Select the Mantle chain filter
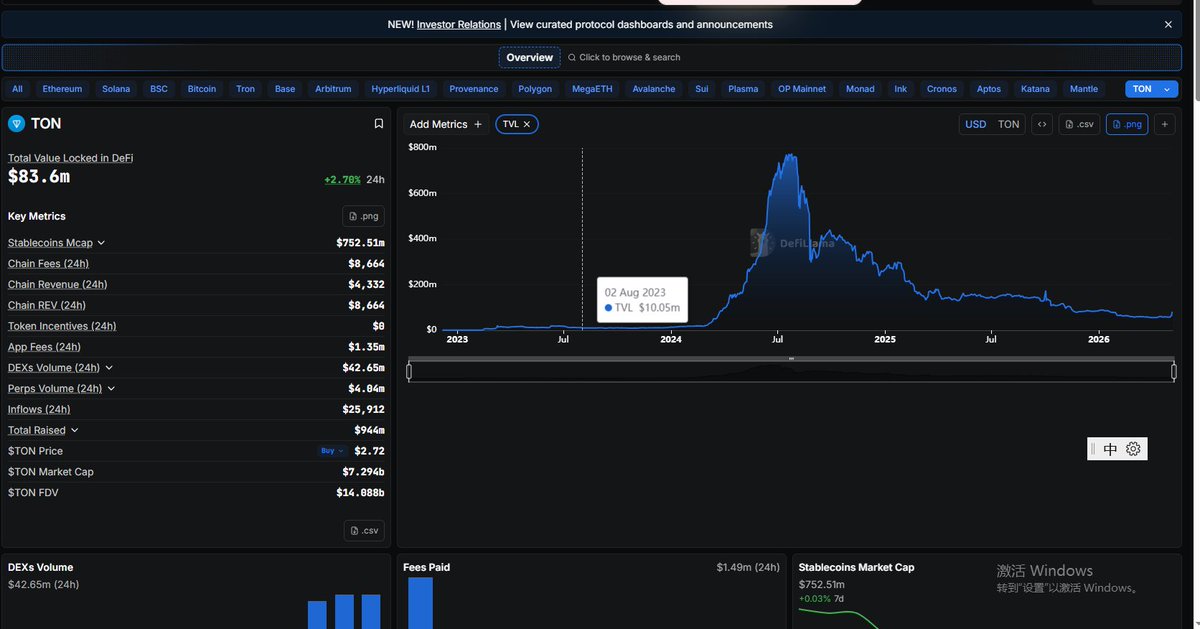 (1084, 89)
